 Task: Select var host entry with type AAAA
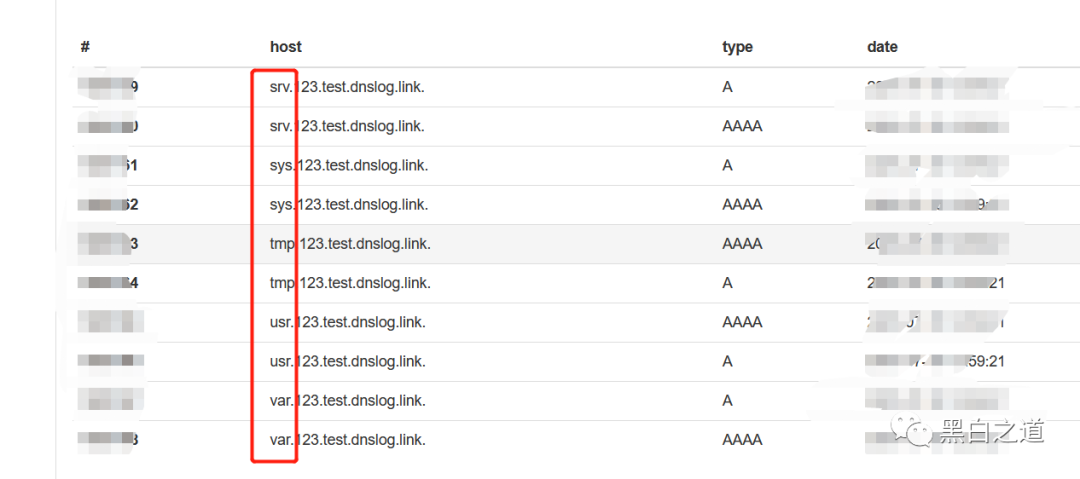coord(347,439)
